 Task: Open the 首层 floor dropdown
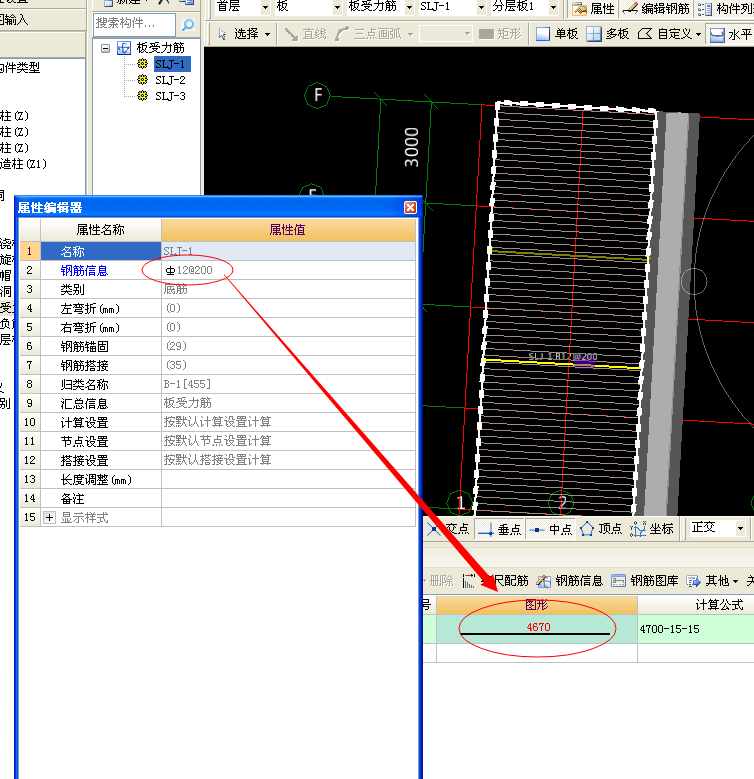(265, 7)
